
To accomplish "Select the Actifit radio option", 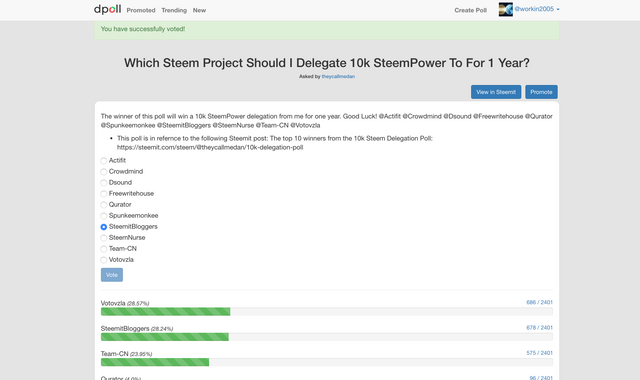I will (104, 161).
